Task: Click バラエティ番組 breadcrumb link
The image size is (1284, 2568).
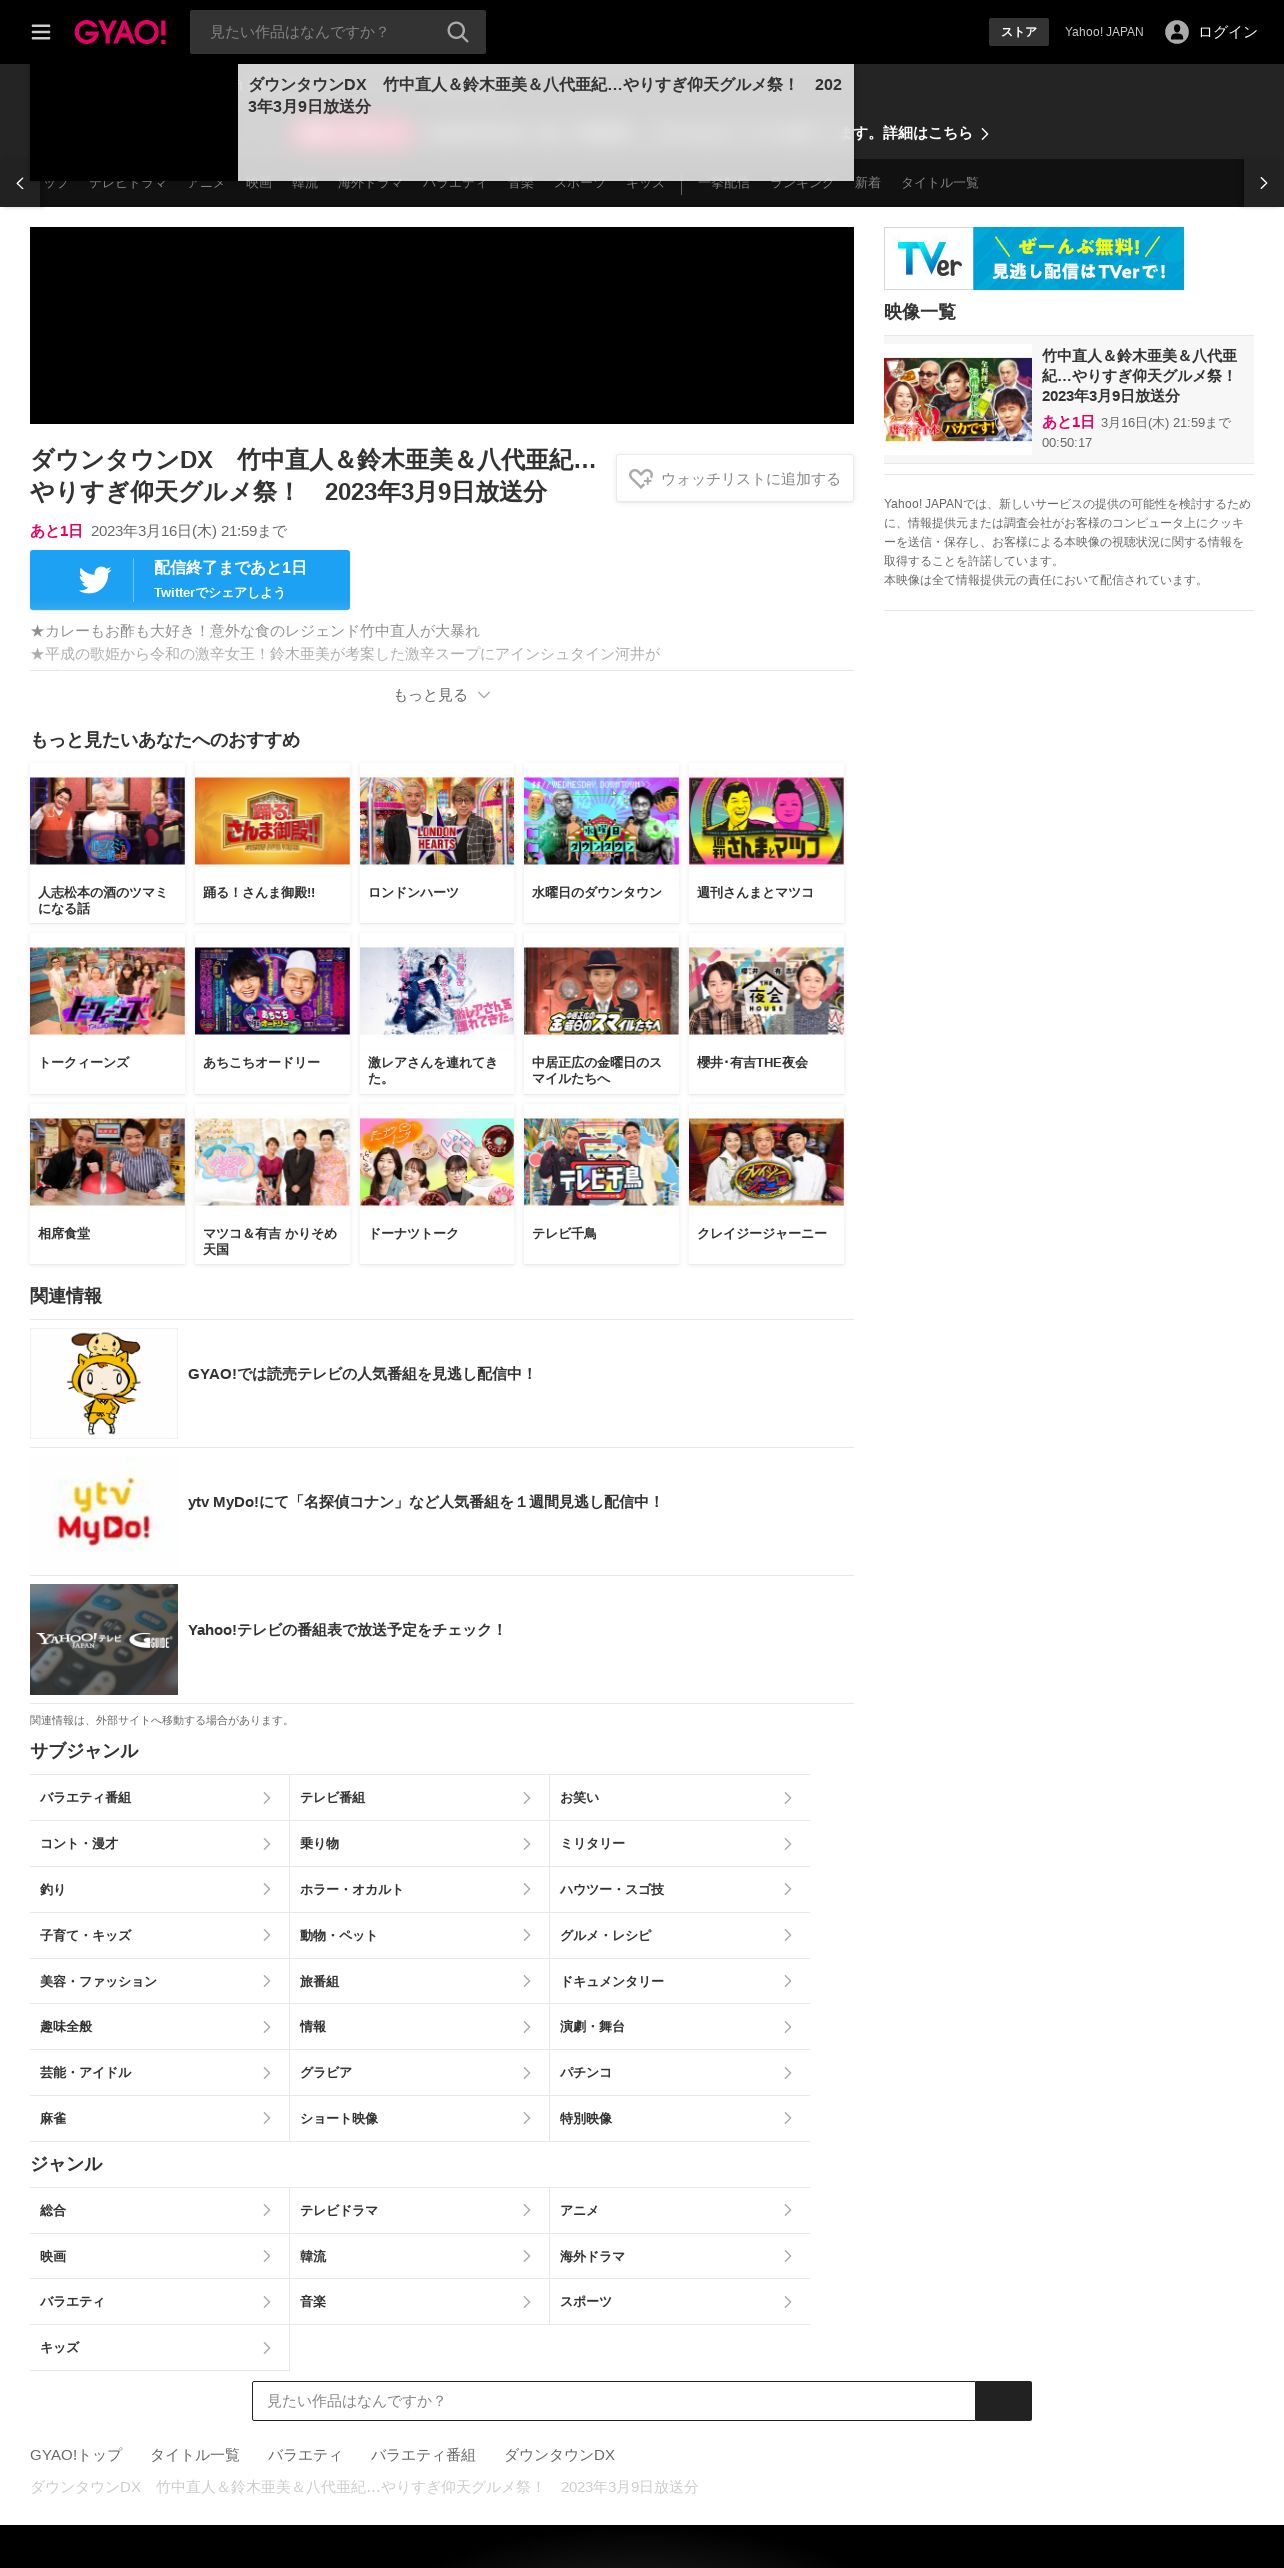Action: pos(423,2455)
